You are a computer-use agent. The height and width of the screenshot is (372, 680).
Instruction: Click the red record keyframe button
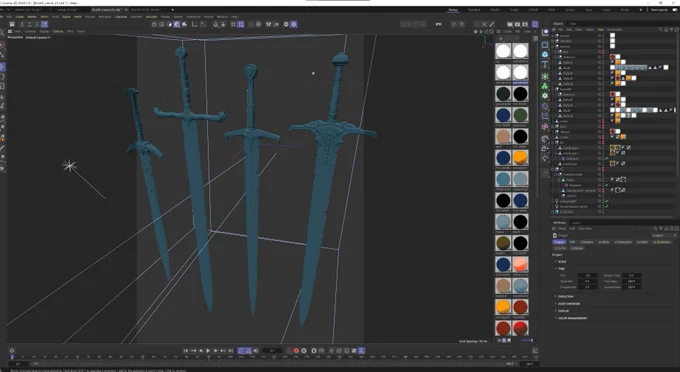(296, 350)
